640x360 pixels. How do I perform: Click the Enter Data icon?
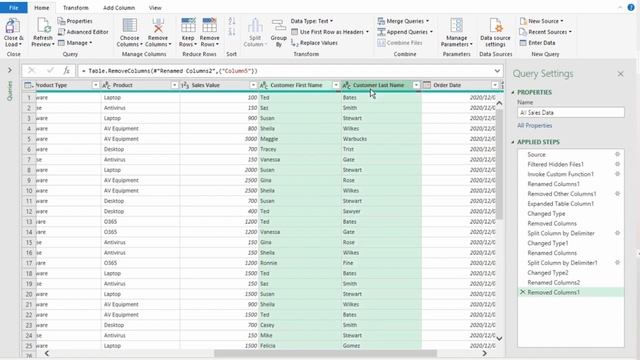523,42
